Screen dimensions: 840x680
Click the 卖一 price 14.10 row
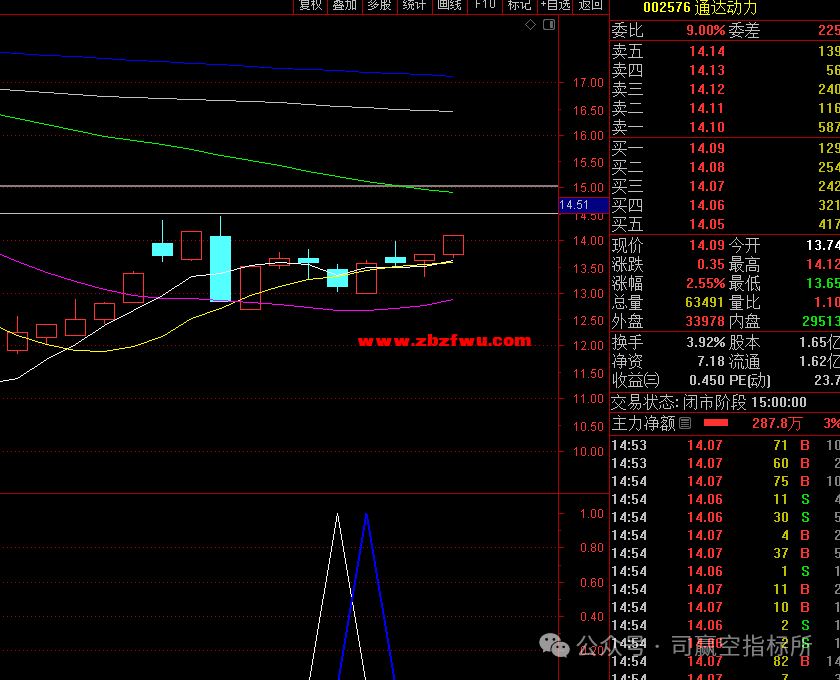tap(706, 127)
